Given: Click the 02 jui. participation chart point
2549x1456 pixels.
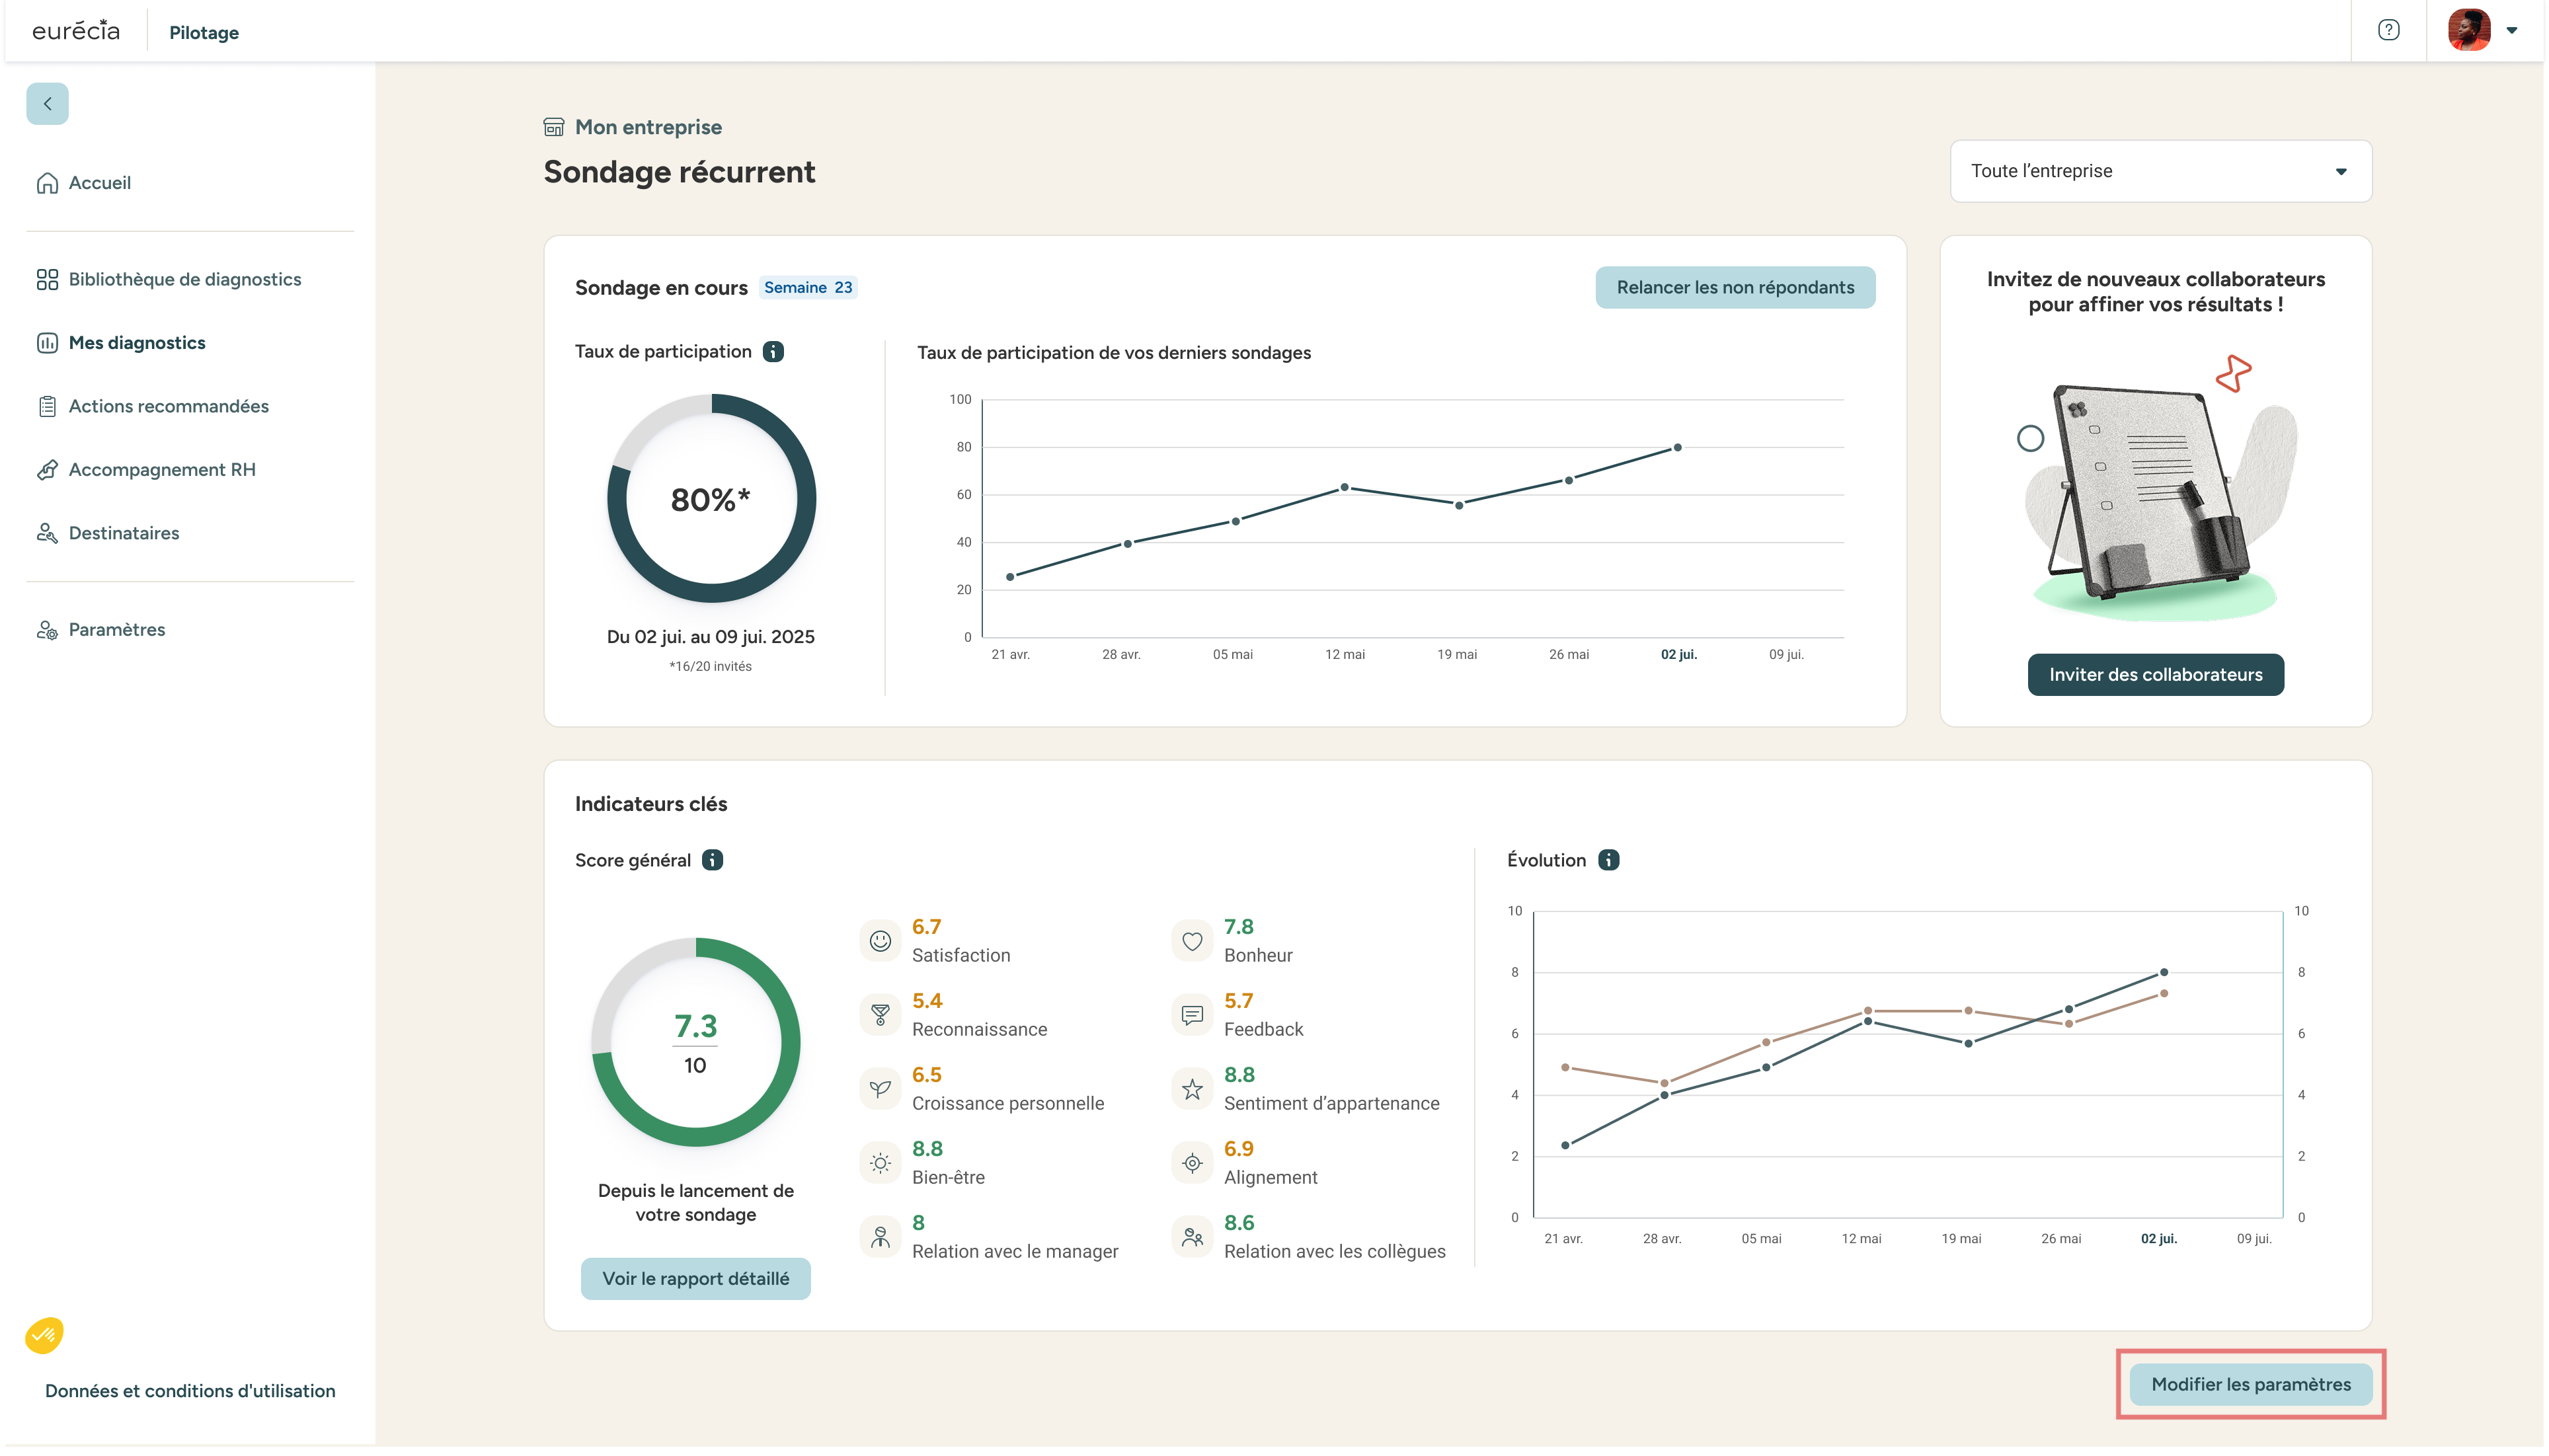Looking at the screenshot, I should pyautogui.click(x=1677, y=448).
